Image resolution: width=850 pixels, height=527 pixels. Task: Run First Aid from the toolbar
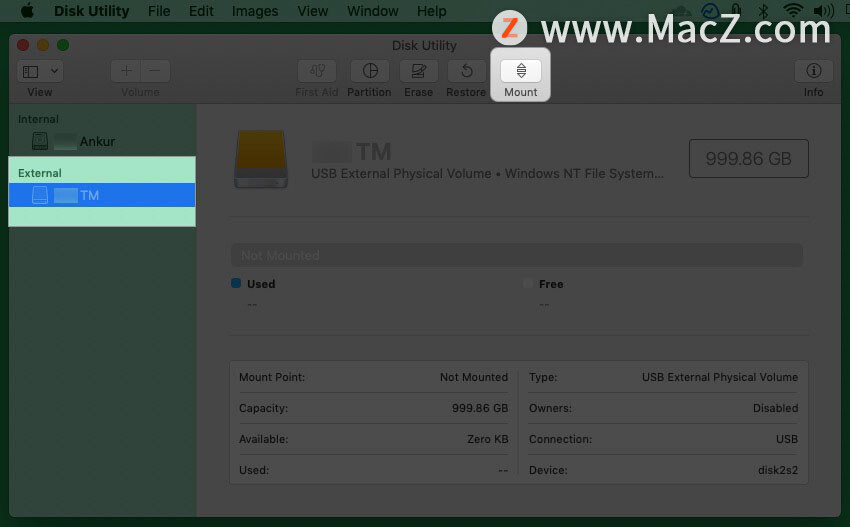point(317,71)
